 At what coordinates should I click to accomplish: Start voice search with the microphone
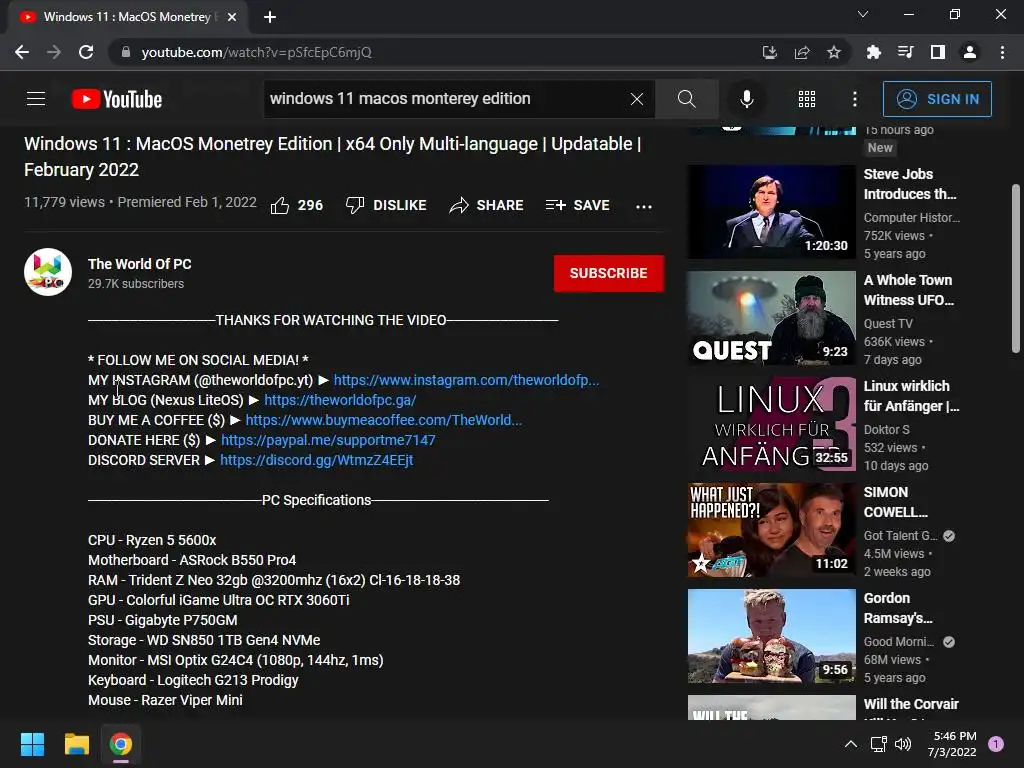[746, 99]
